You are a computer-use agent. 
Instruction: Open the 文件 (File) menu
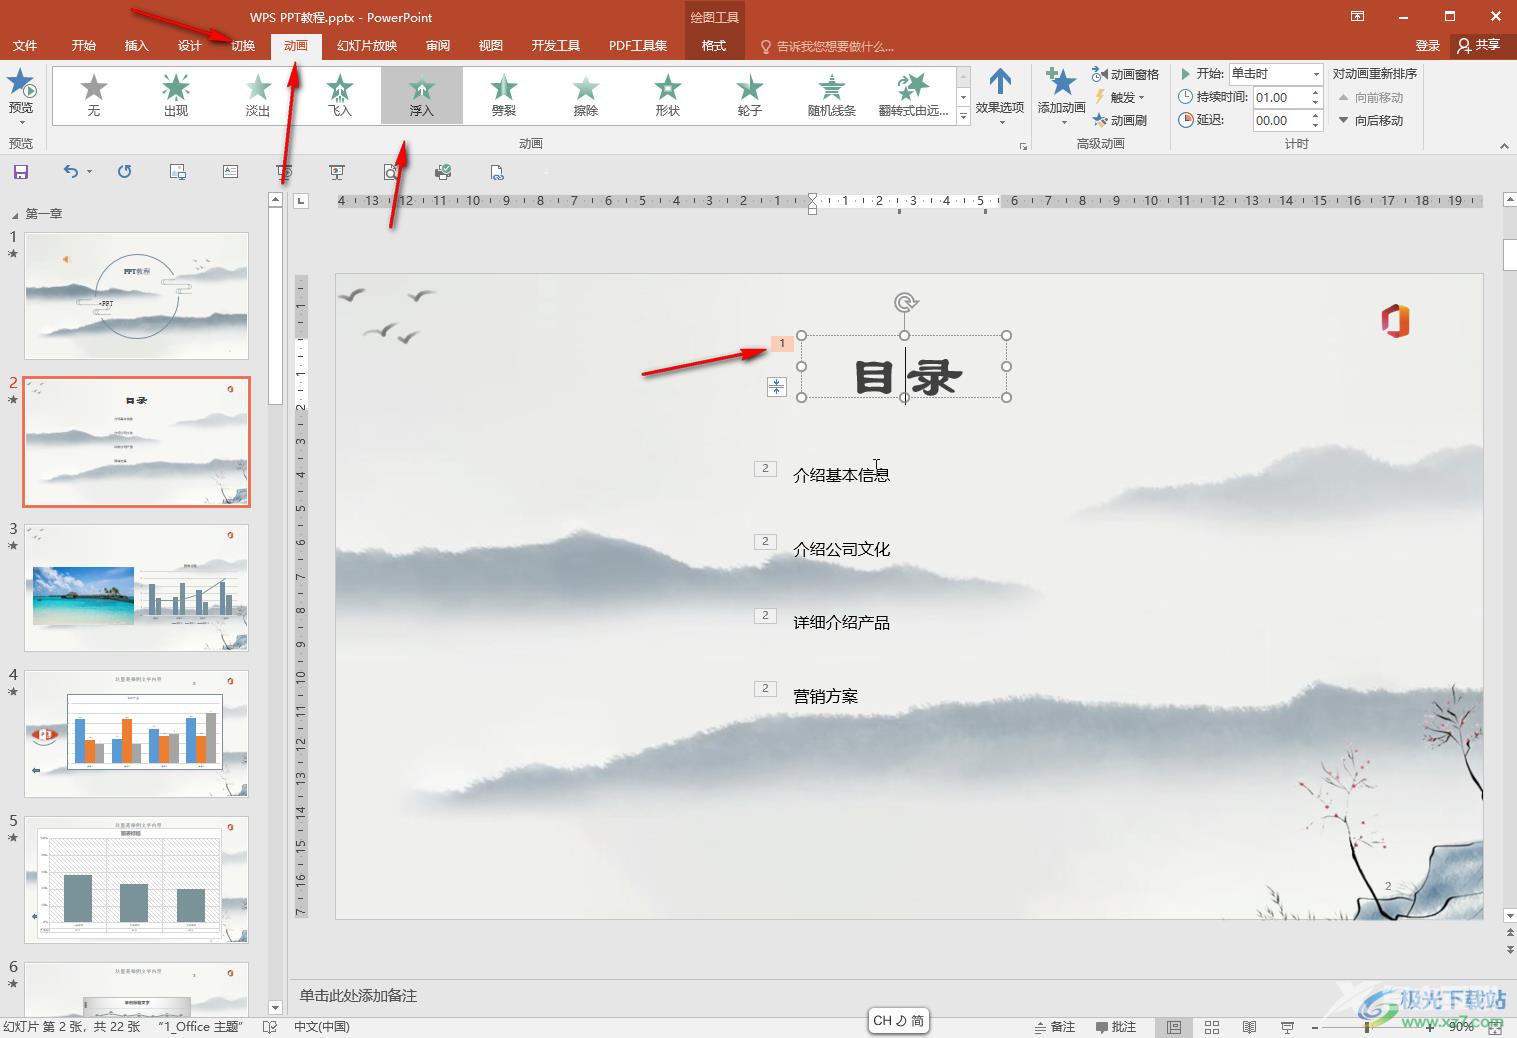(25, 46)
